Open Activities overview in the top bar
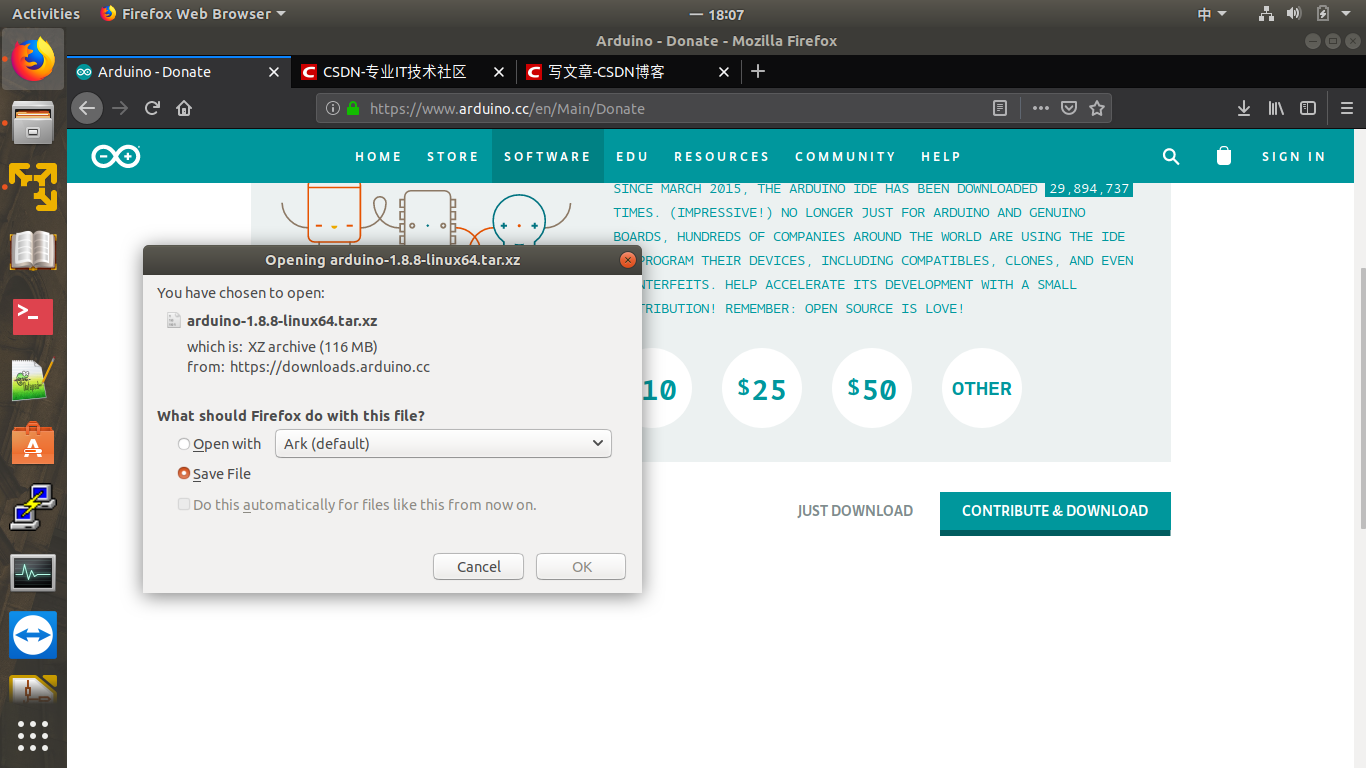 45,14
